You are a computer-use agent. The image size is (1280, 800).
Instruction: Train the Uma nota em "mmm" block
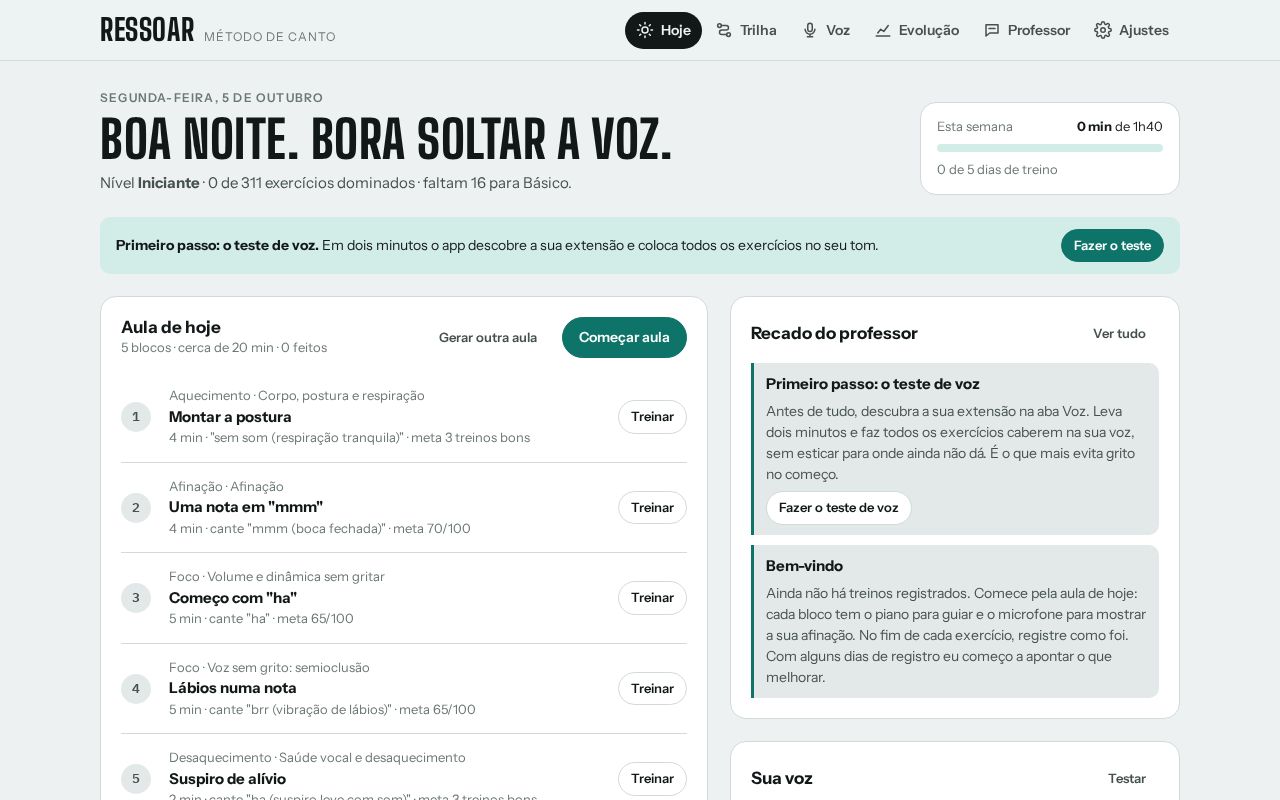click(652, 507)
